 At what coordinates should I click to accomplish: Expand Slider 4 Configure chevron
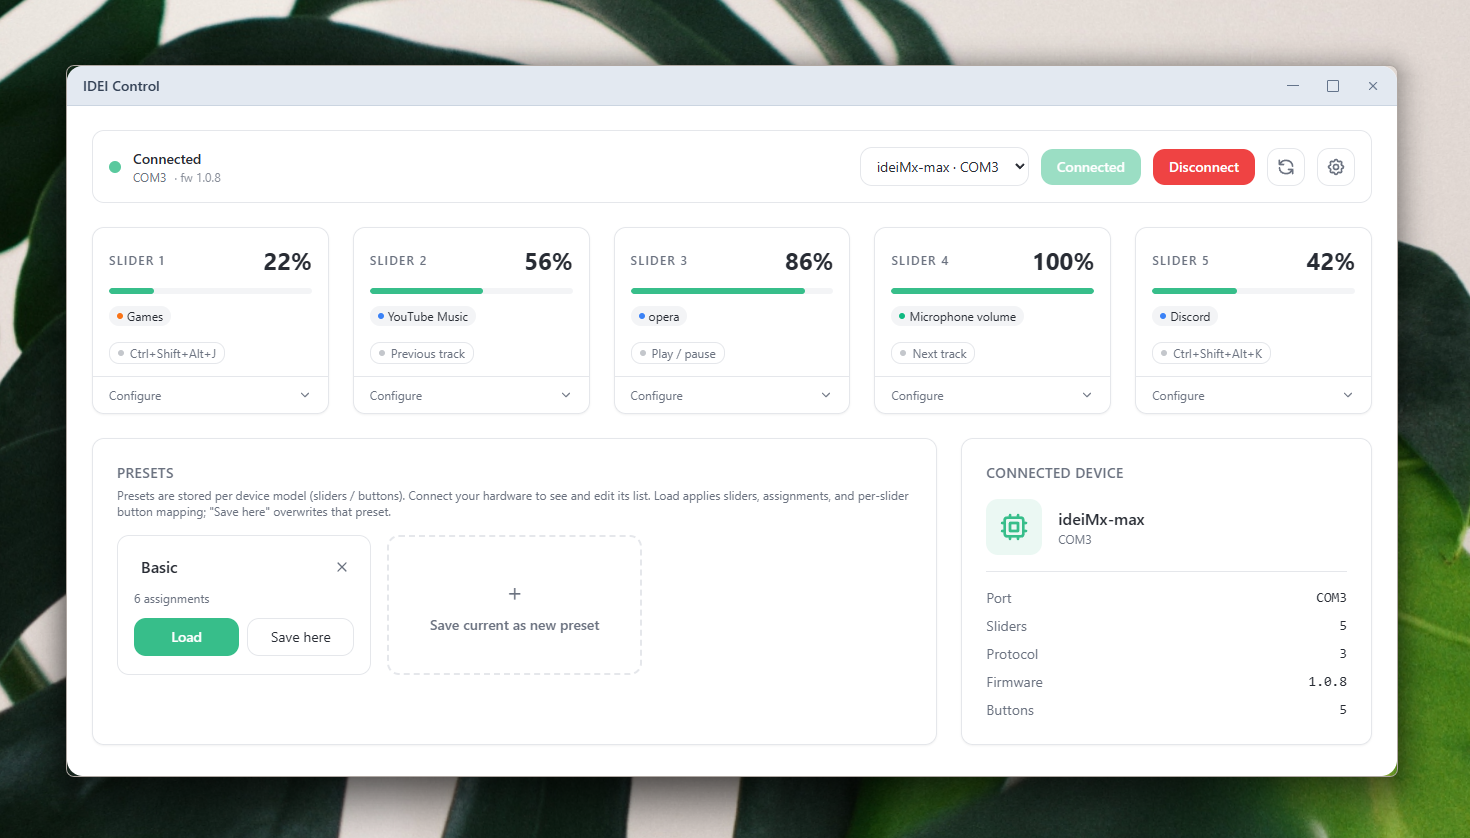click(x=1087, y=395)
